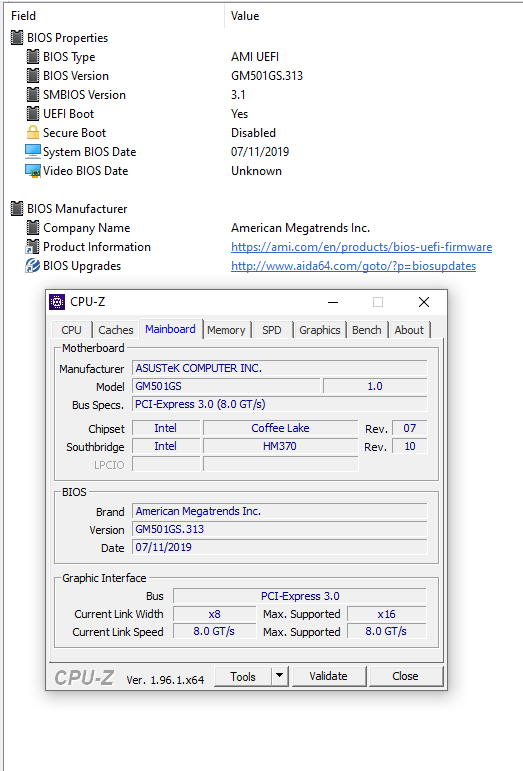Select the System BIOS Date row label
This screenshot has height=771, width=523.
click(89, 152)
